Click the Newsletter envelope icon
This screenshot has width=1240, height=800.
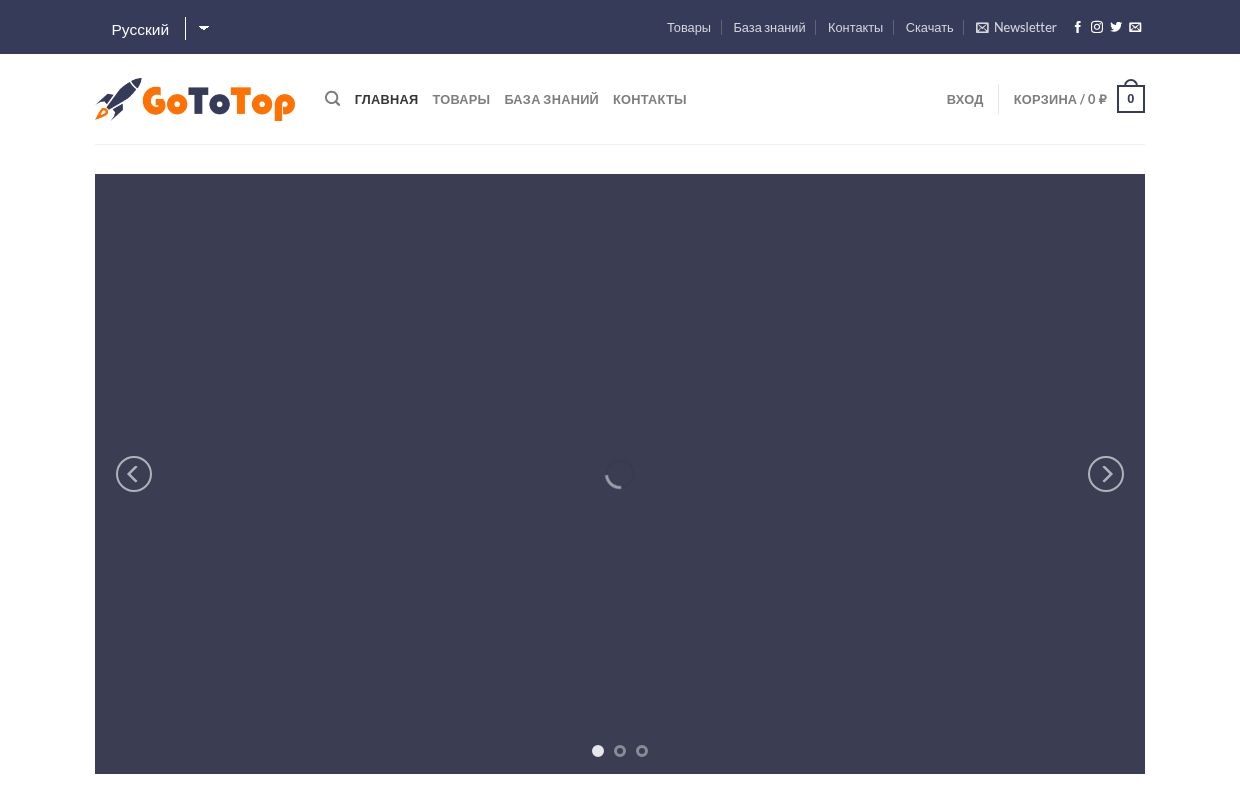[982, 27]
